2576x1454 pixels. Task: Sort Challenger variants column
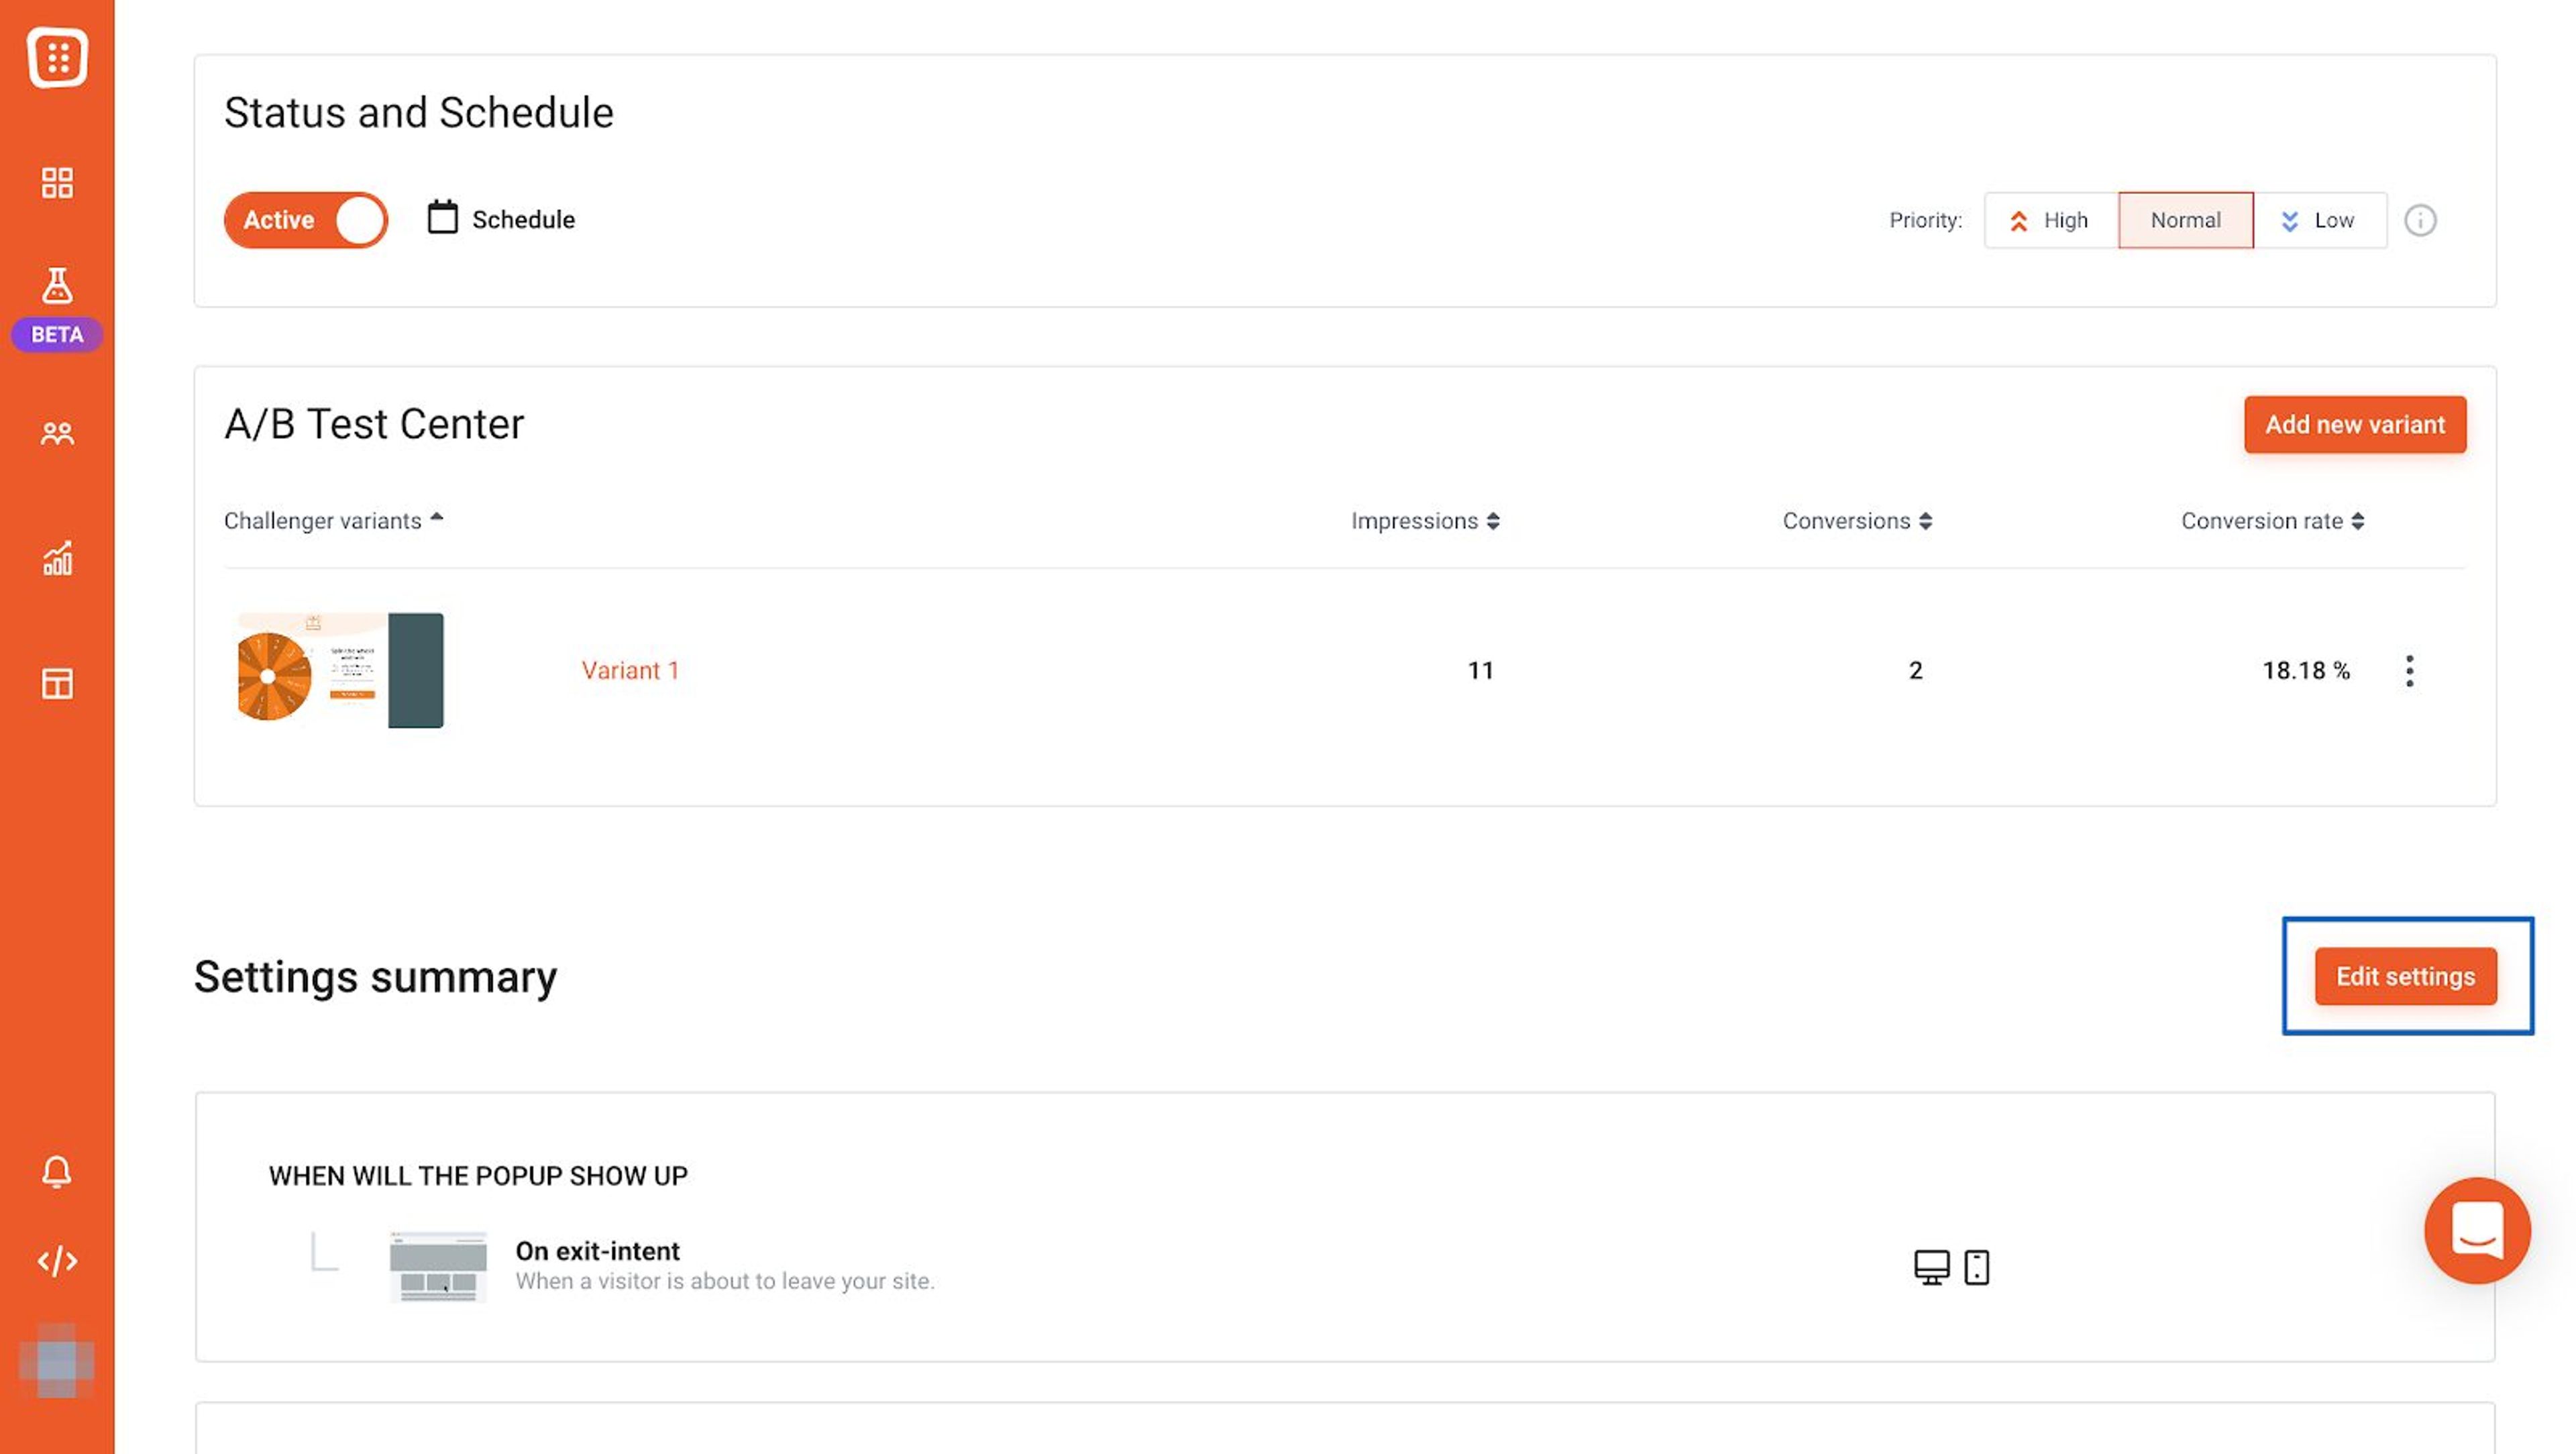point(437,517)
